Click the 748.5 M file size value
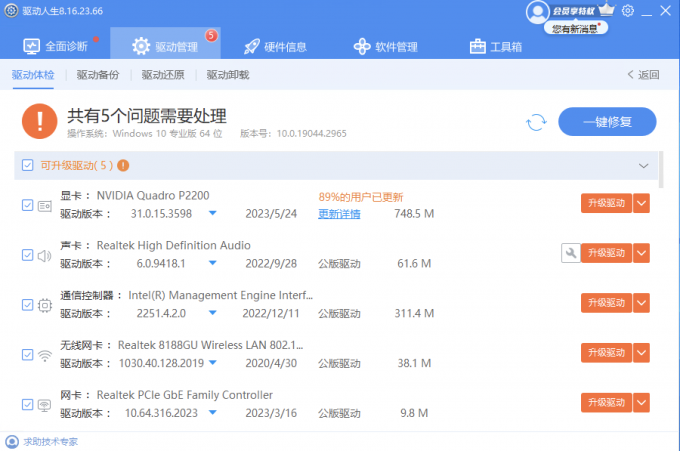680x451 pixels. [414, 214]
